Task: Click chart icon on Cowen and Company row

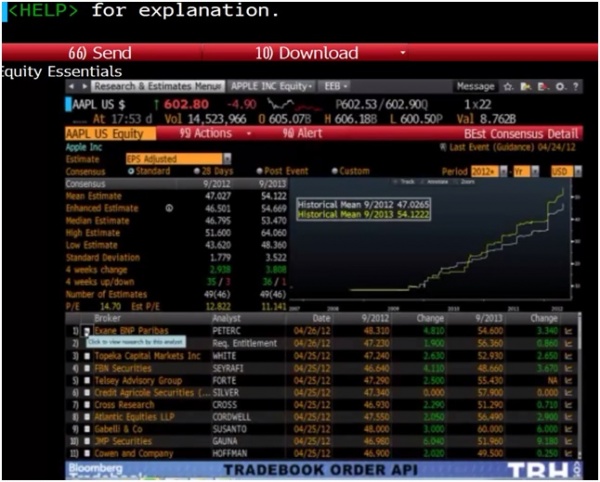Action: [x=568, y=453]
